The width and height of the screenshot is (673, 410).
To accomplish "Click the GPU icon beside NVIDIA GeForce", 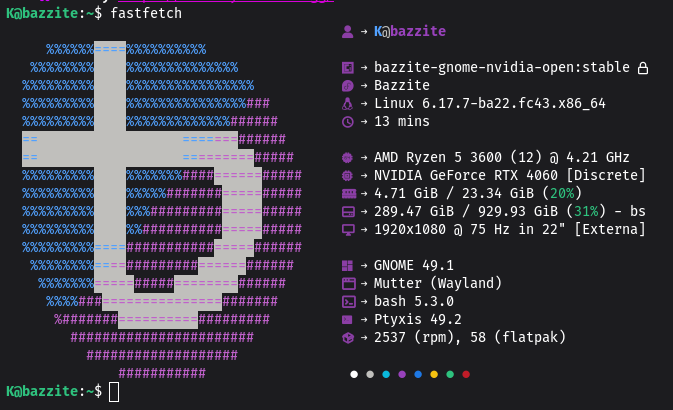I will point(347,176).
